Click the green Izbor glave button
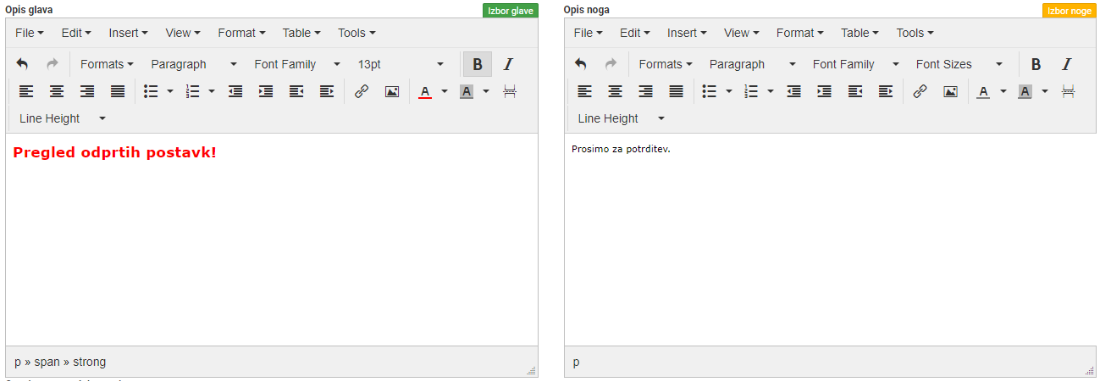Viewport: 1100px width, 381px height. [511, 11]
